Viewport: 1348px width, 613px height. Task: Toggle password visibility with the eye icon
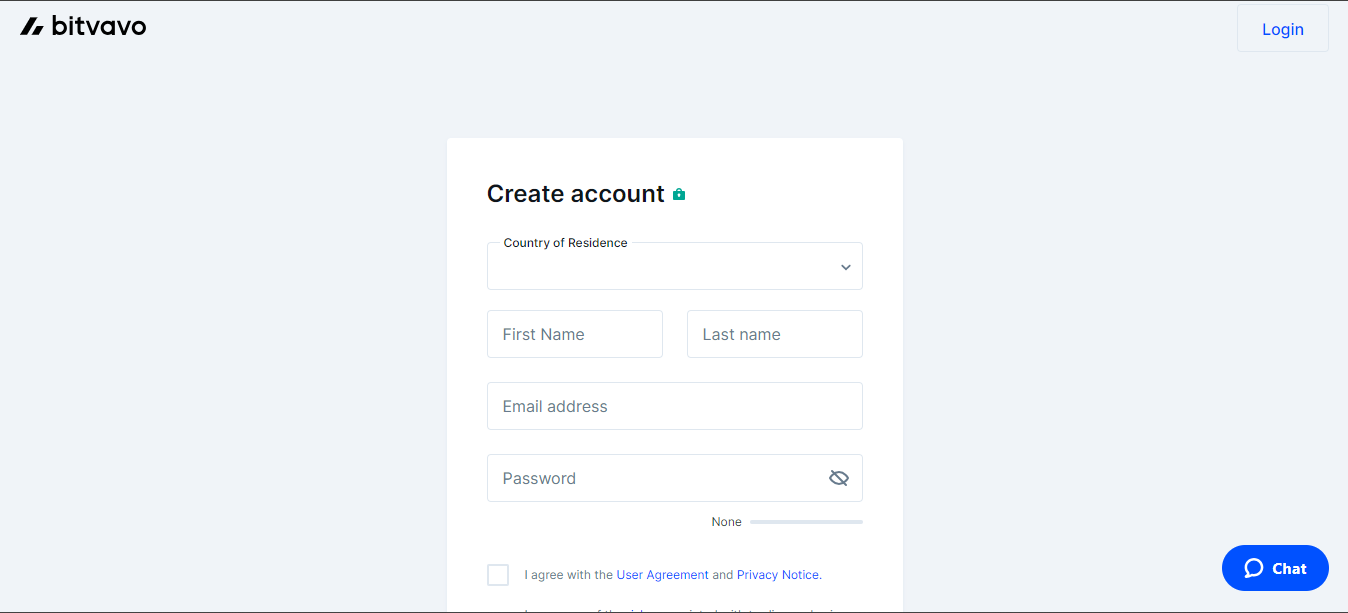point(839,478)
